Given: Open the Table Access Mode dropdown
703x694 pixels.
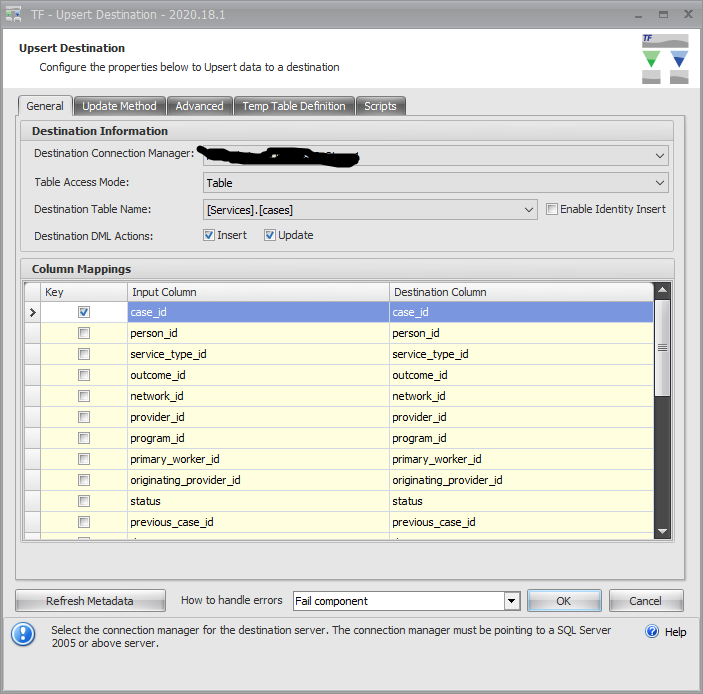Looking at the screenshot, I should tap(660, 183).
